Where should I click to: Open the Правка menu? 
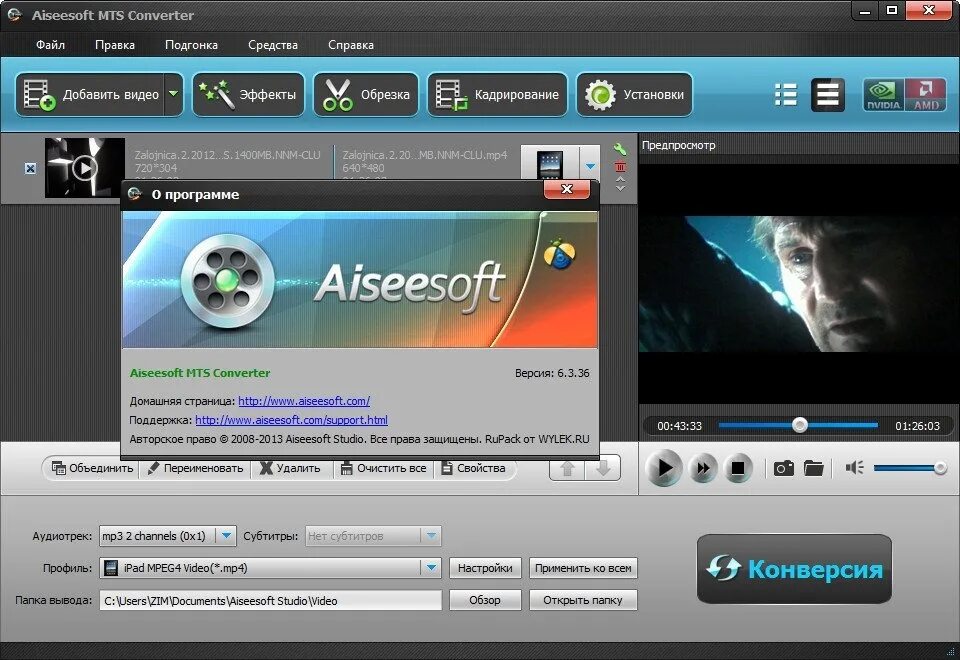tap(114, 45)
